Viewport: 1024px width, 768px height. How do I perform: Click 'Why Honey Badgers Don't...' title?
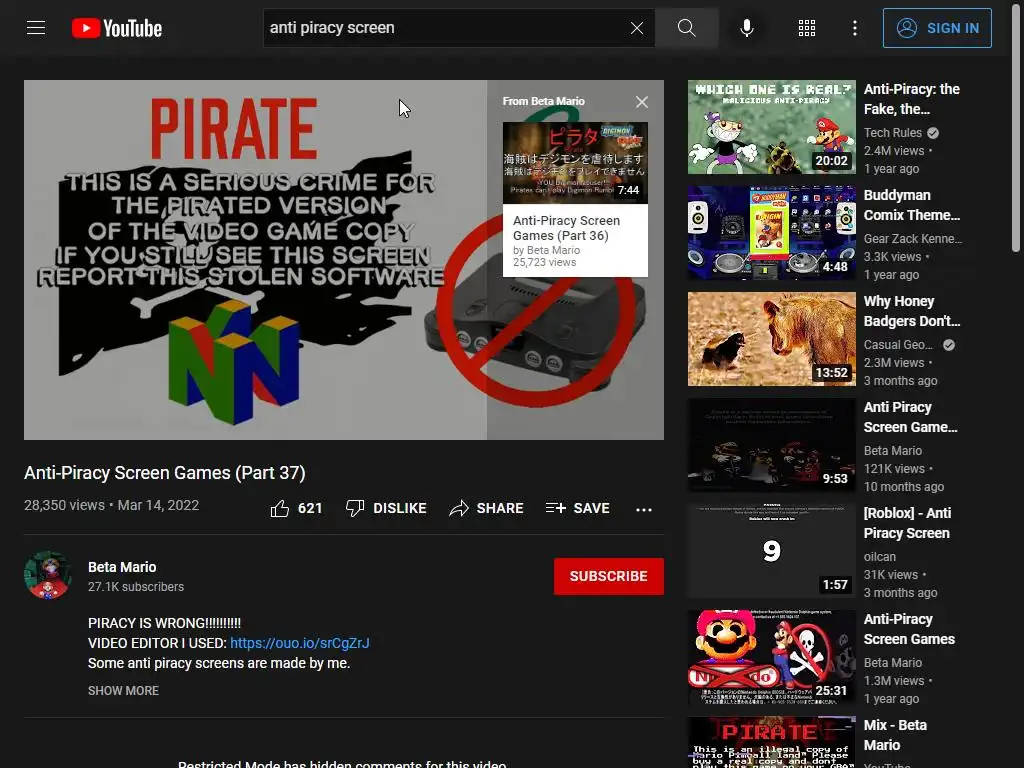coord(912,311)
